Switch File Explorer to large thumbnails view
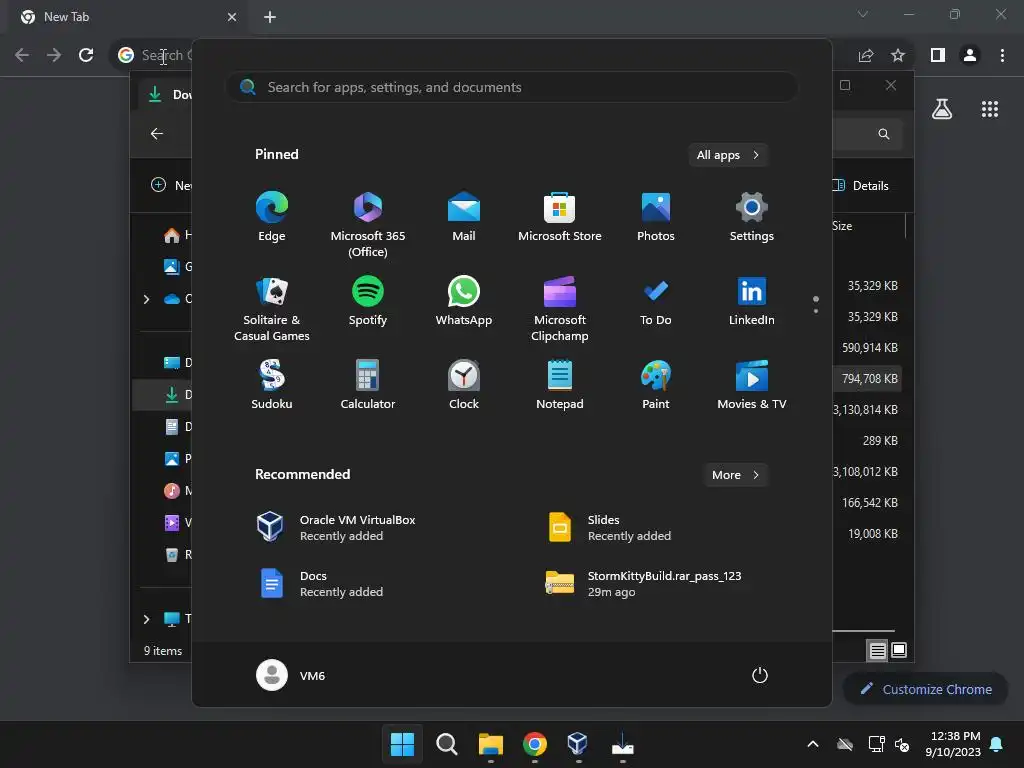 point(899,650)
